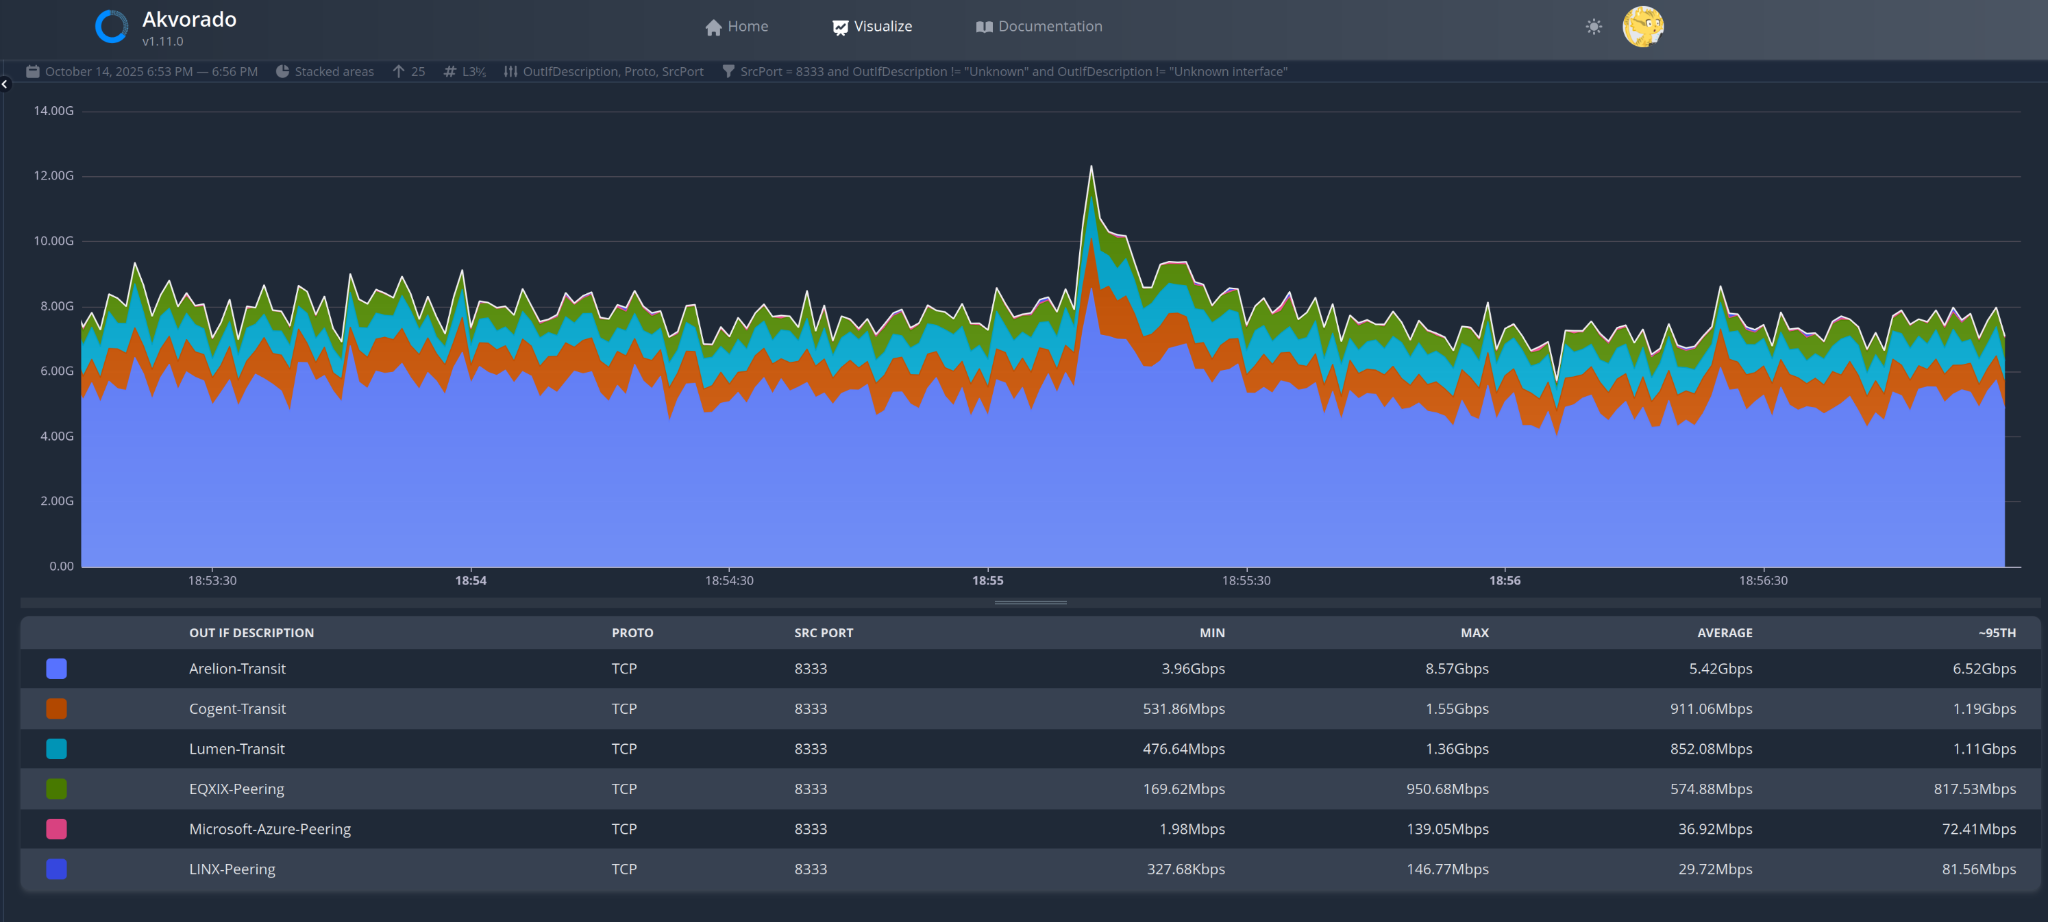Click the SrcPort filter expression text
This screenshot has height=922, width=2048.
click(1014, 72)
